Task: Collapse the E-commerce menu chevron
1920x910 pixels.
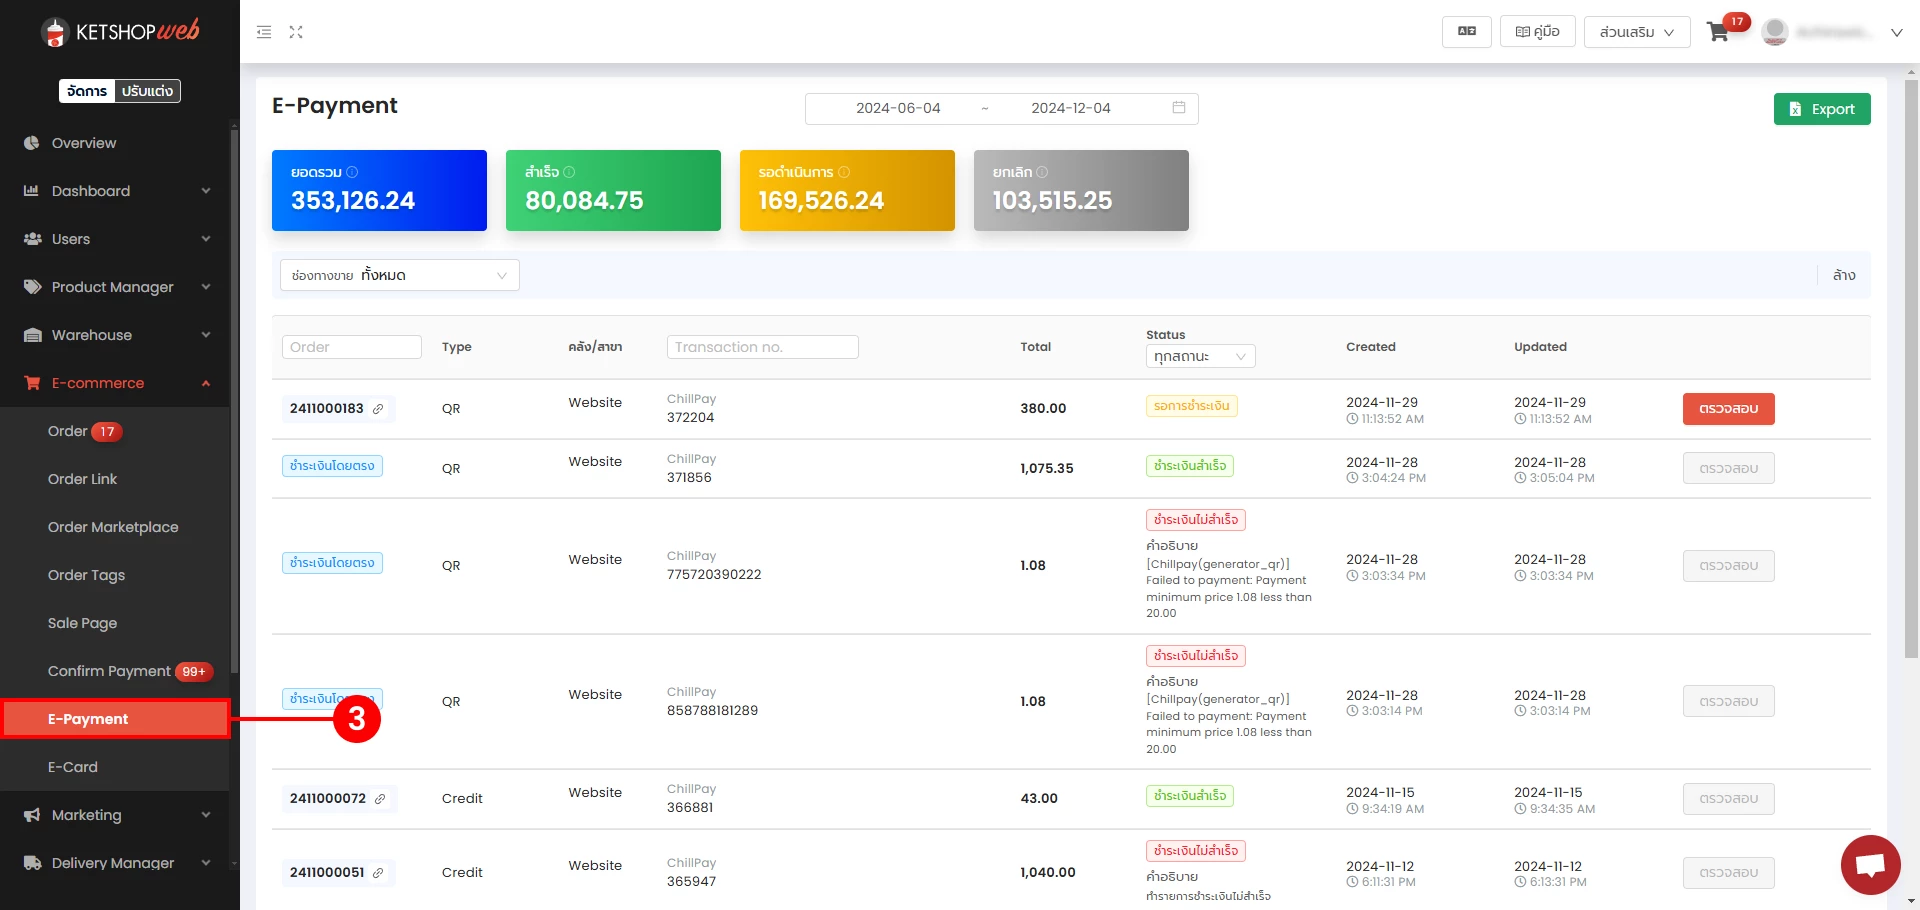Action: [x=206, y=383]
